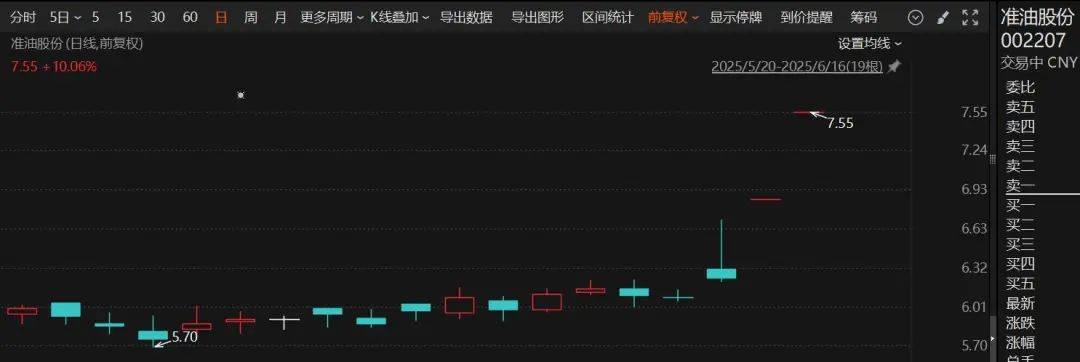Click the 卖四 order book row

pos(1021,127)
